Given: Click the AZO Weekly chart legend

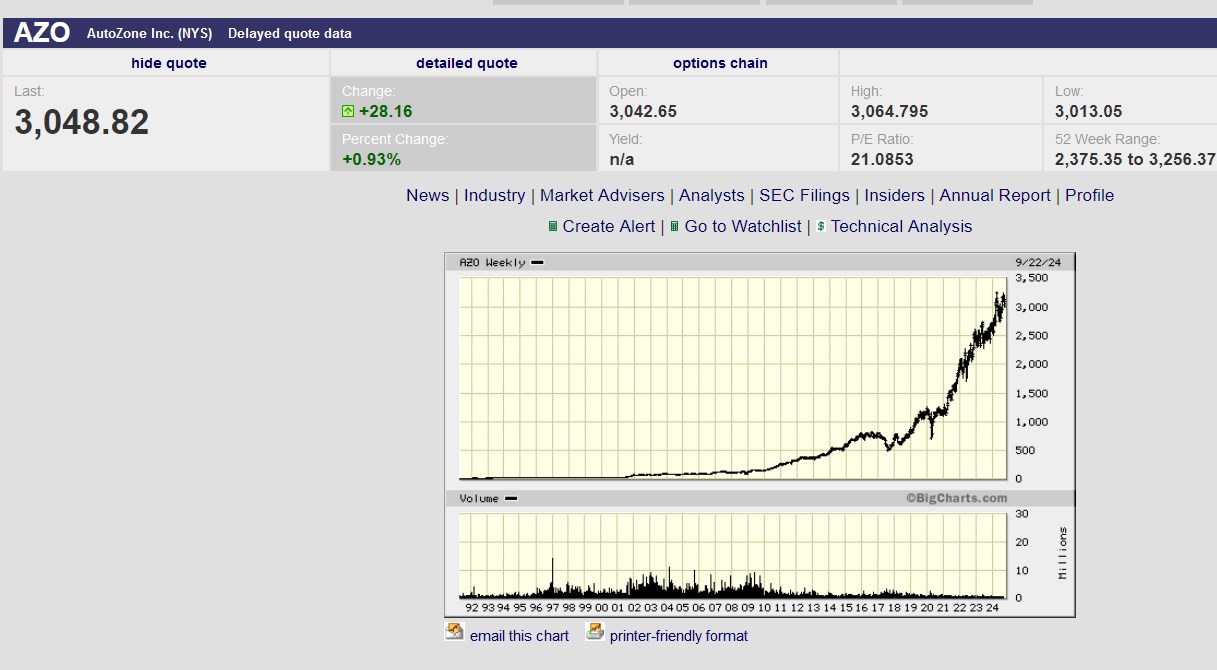Looking at the screenshot, I should tap(501, 262).
